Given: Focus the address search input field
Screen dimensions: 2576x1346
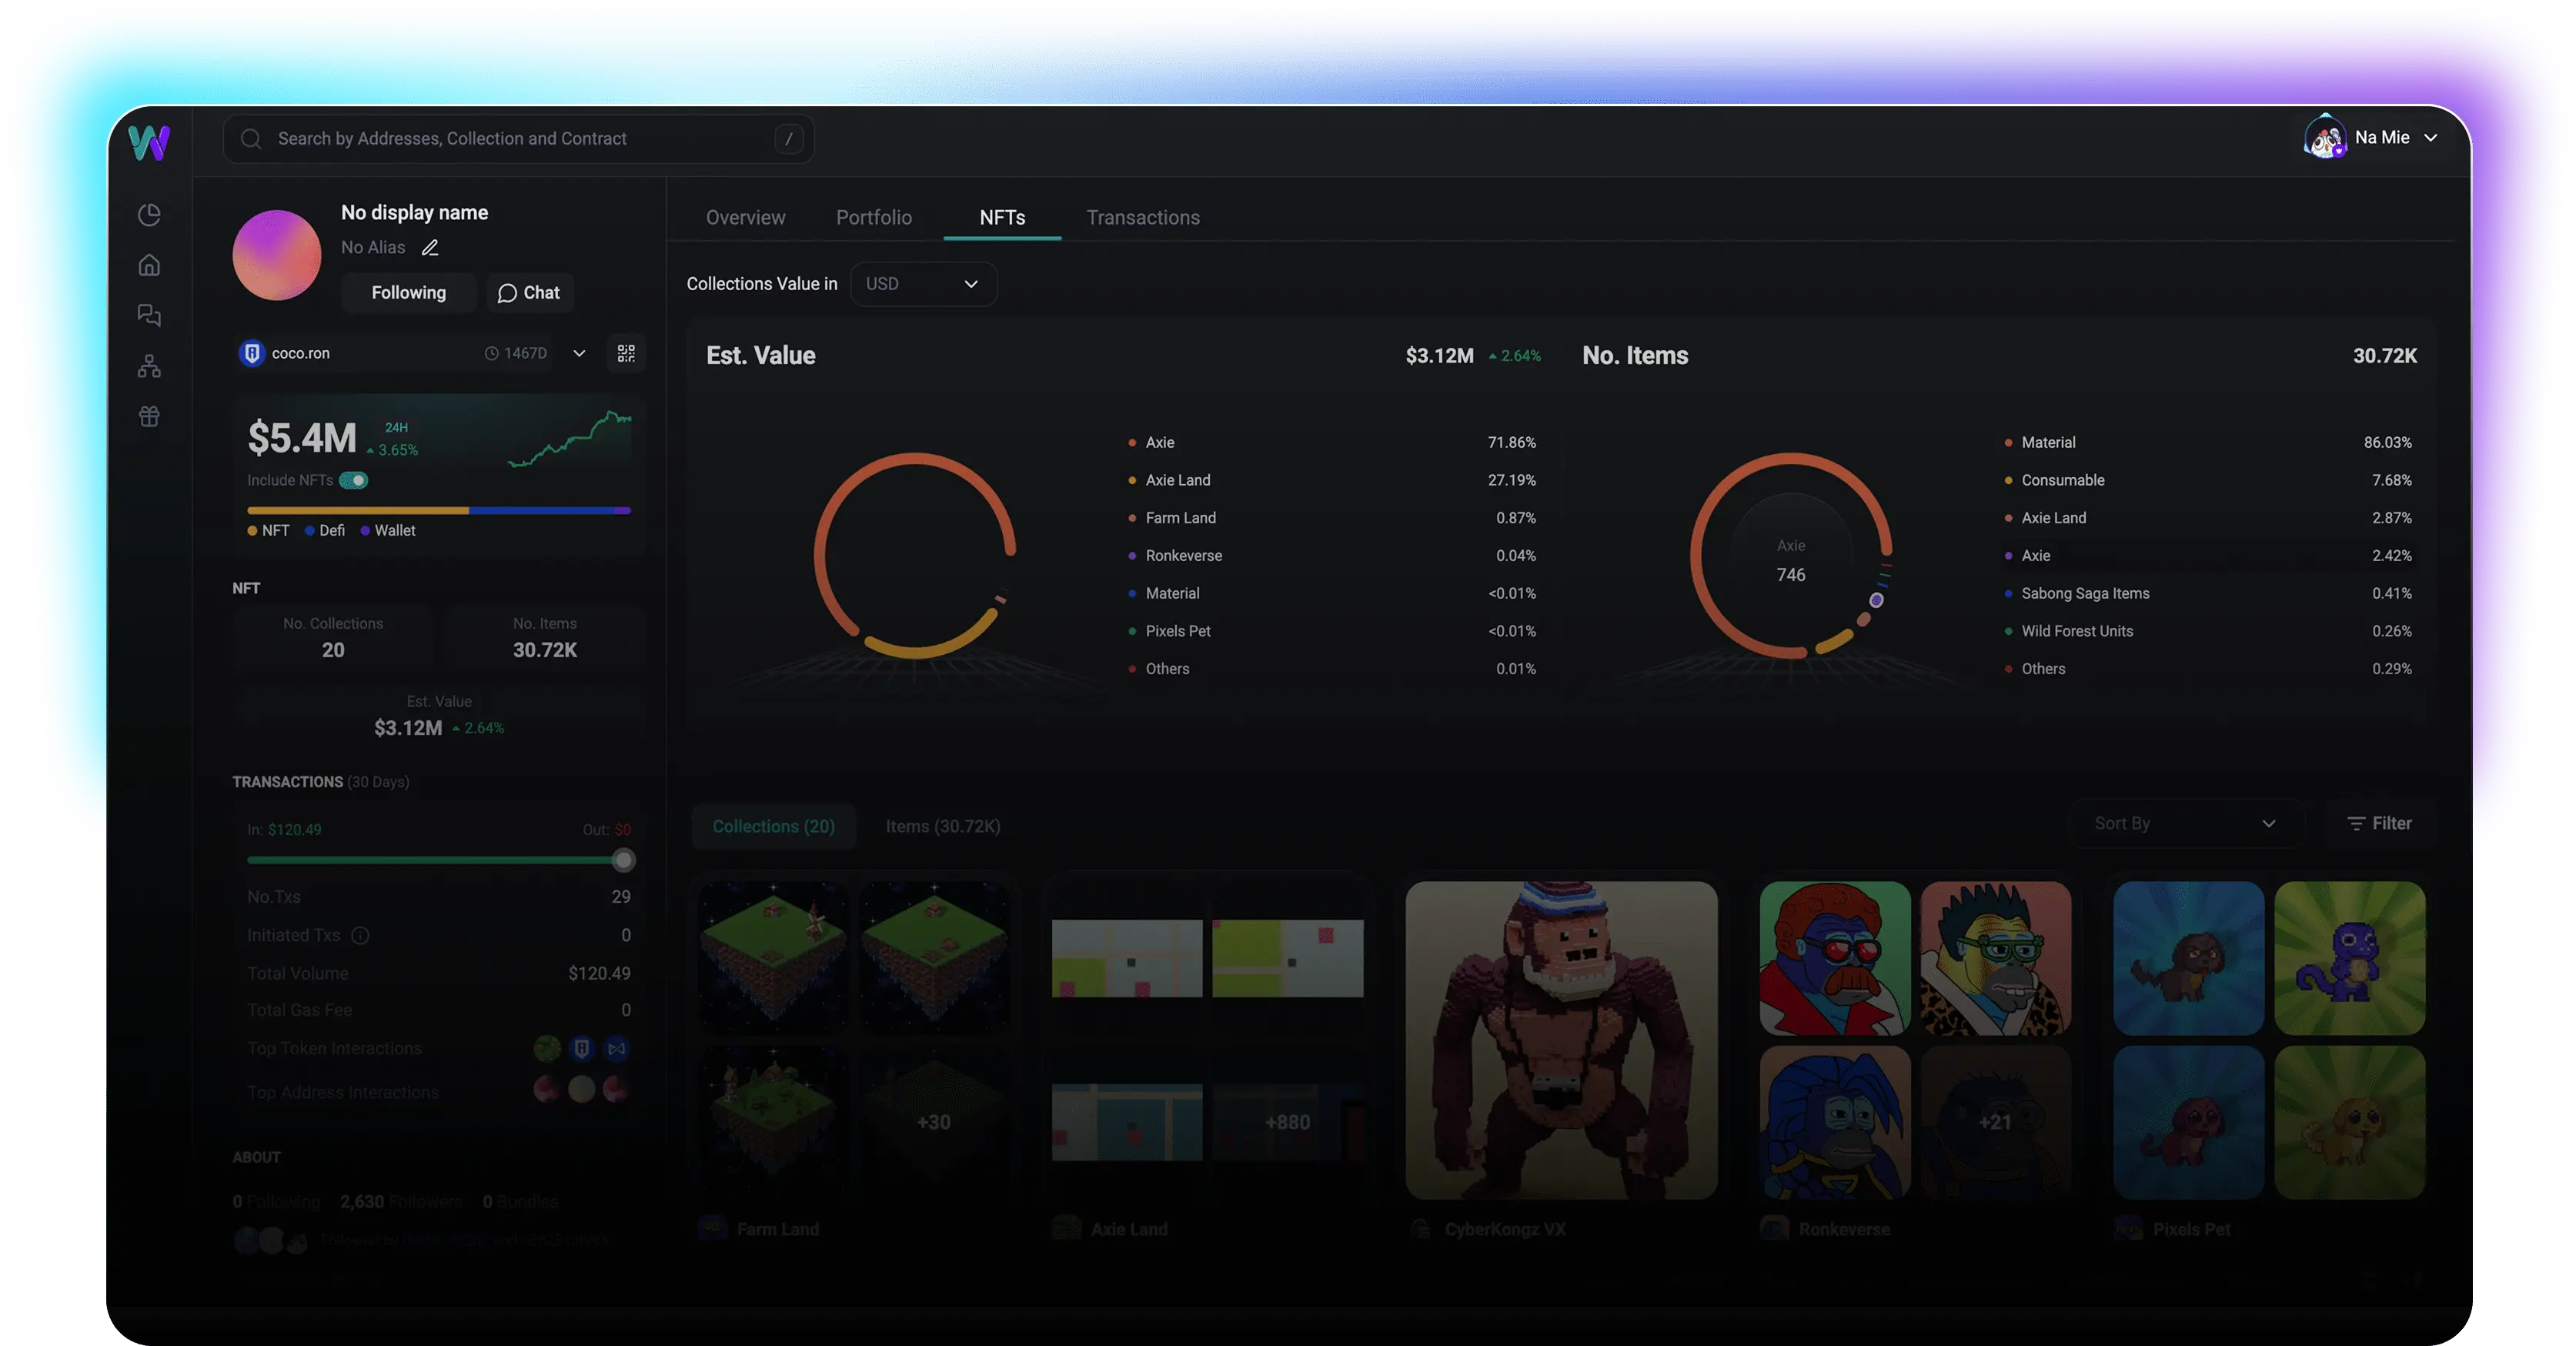Looking at the screenshot, I should pyautogui.click(x=518, y=139).
